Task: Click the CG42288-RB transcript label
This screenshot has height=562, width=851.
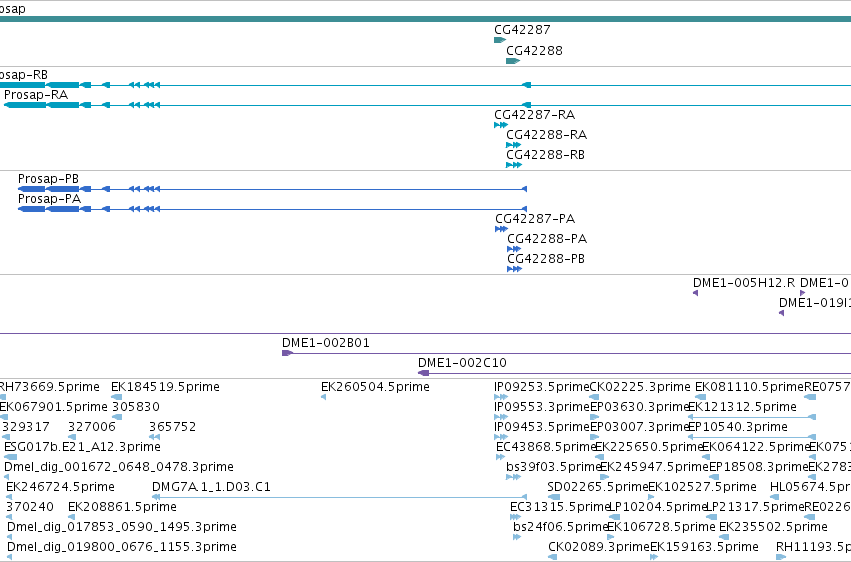Action: point(545,155)
